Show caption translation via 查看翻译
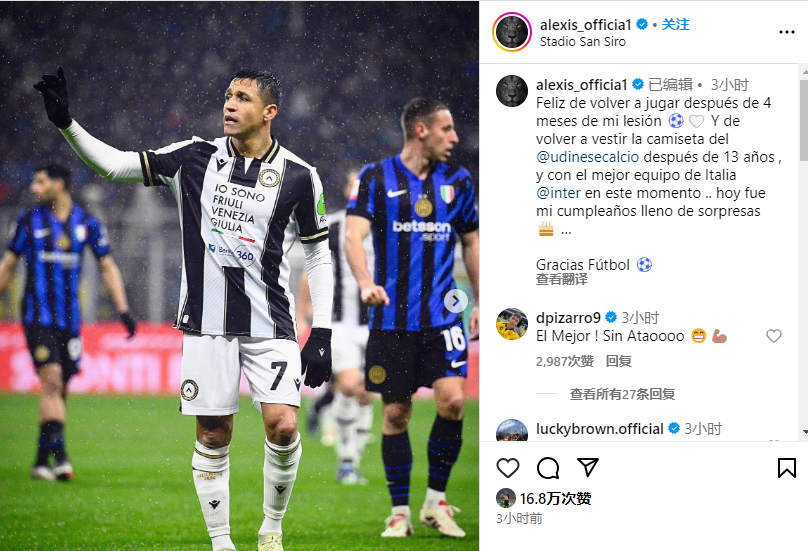 pyautogui.click(x=562, y=279)
